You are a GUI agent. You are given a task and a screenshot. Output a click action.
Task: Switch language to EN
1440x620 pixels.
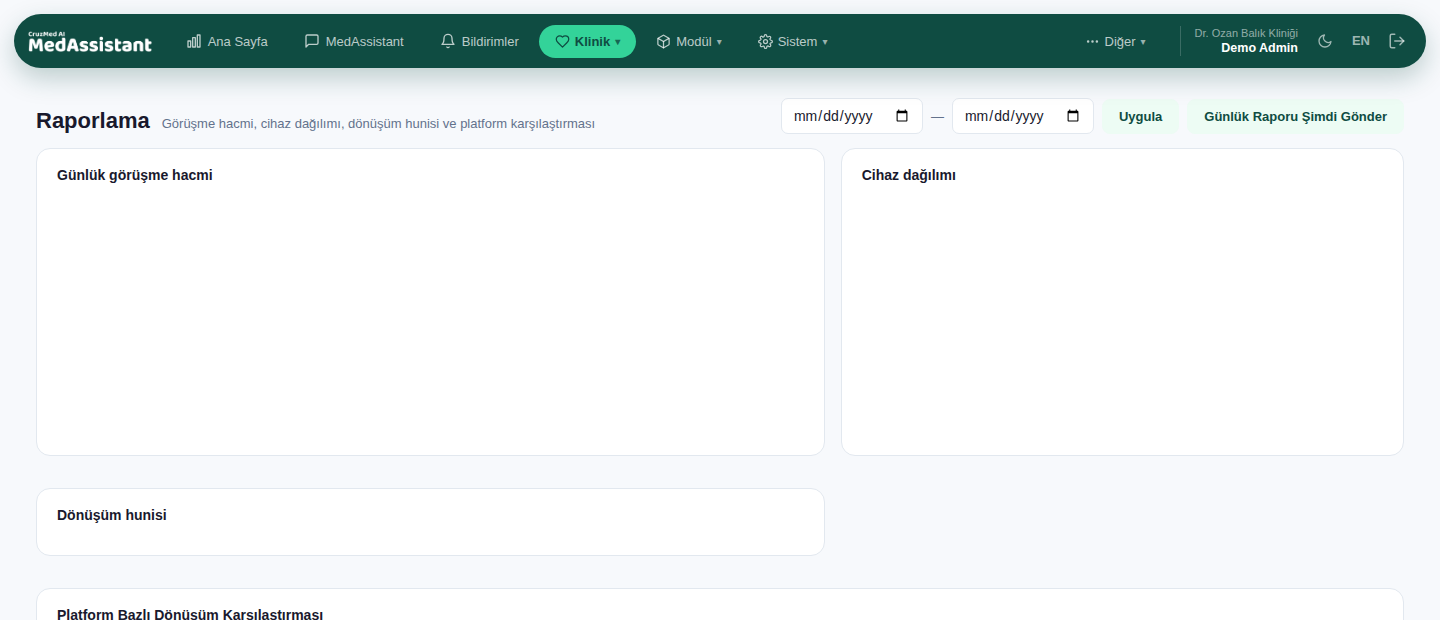[x=1361, y=41]
